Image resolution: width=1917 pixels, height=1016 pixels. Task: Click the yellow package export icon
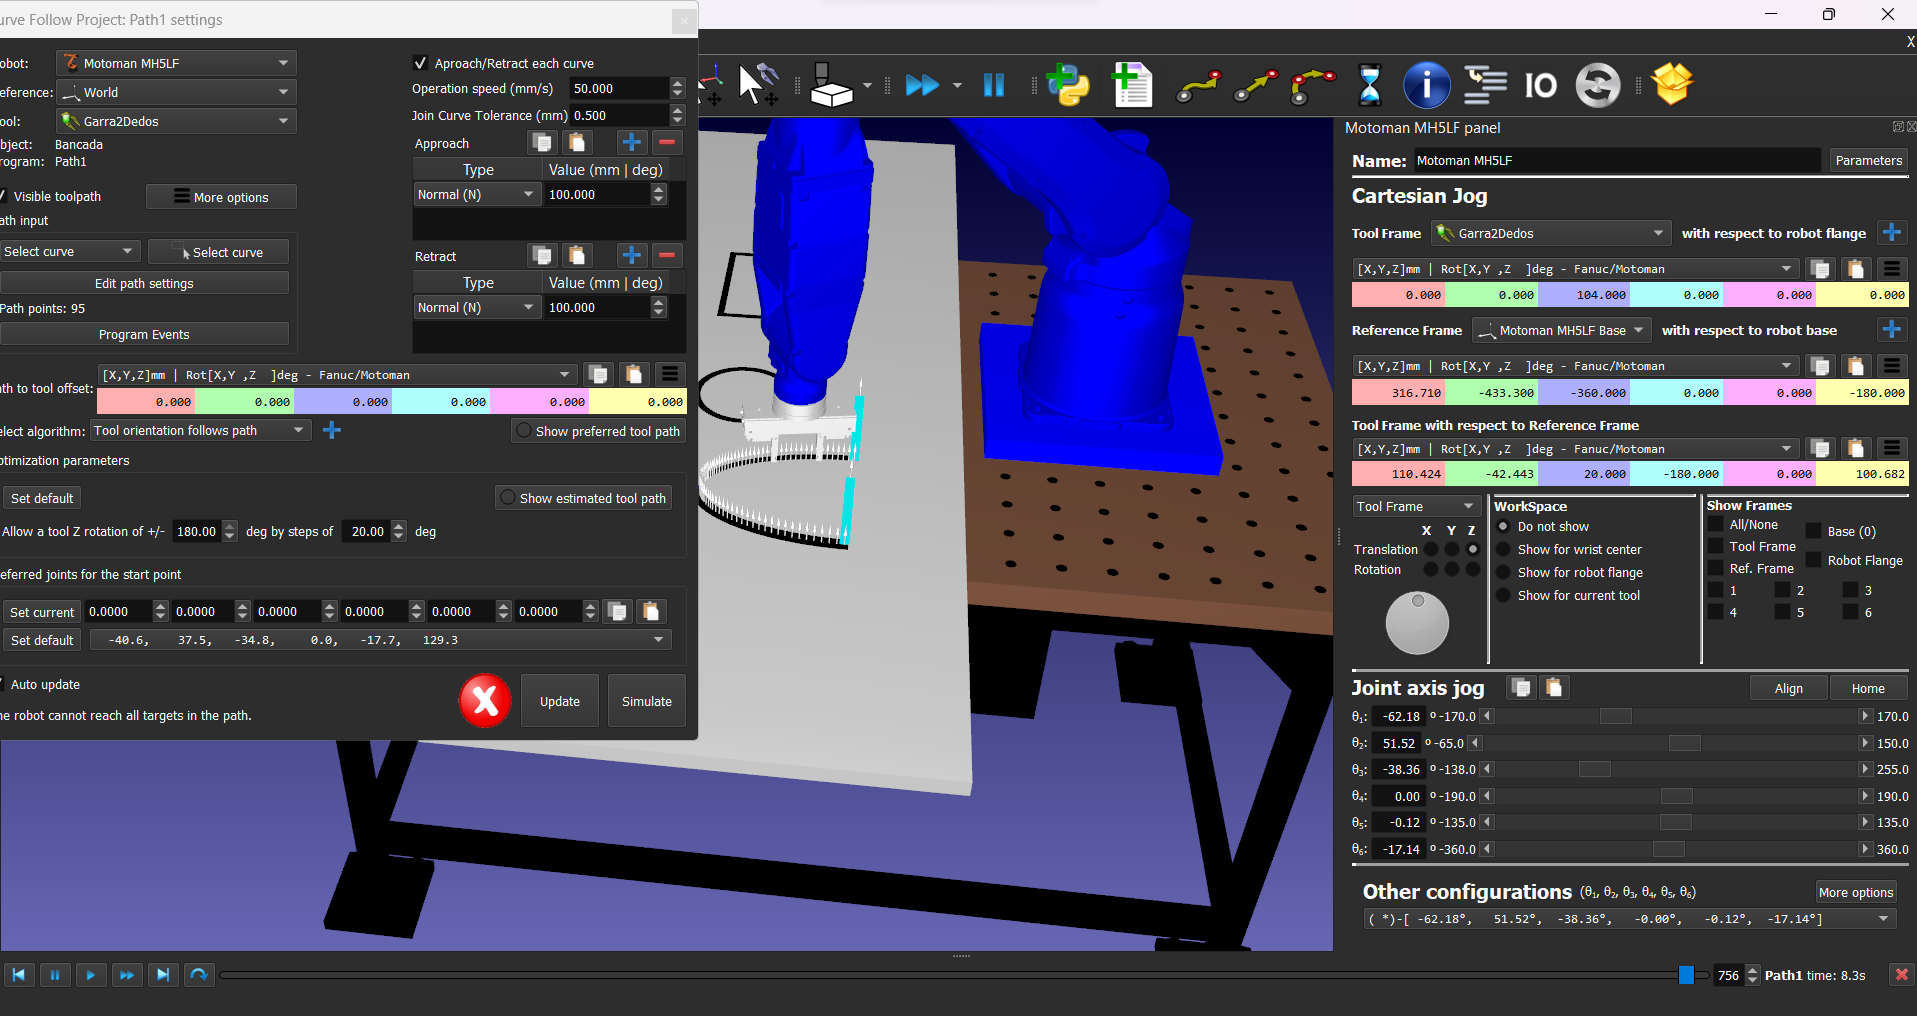(x=1672, y=84)
